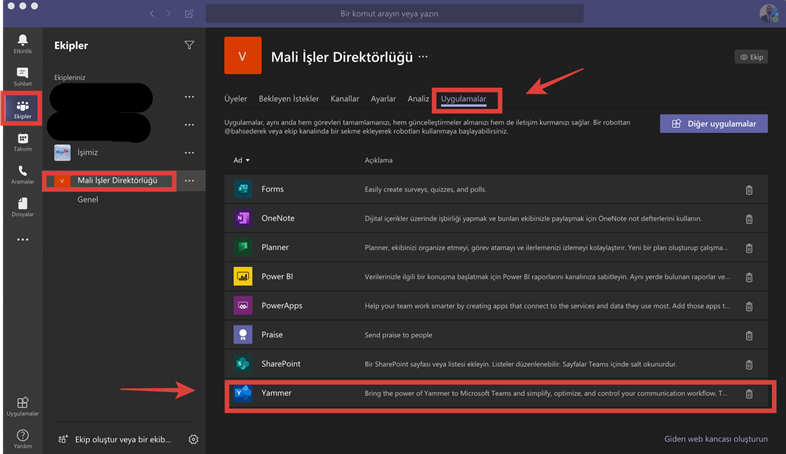Switch to the Ayarlar tab
The height and width of the screenshot is (454, 786).
tap(383, 99)
